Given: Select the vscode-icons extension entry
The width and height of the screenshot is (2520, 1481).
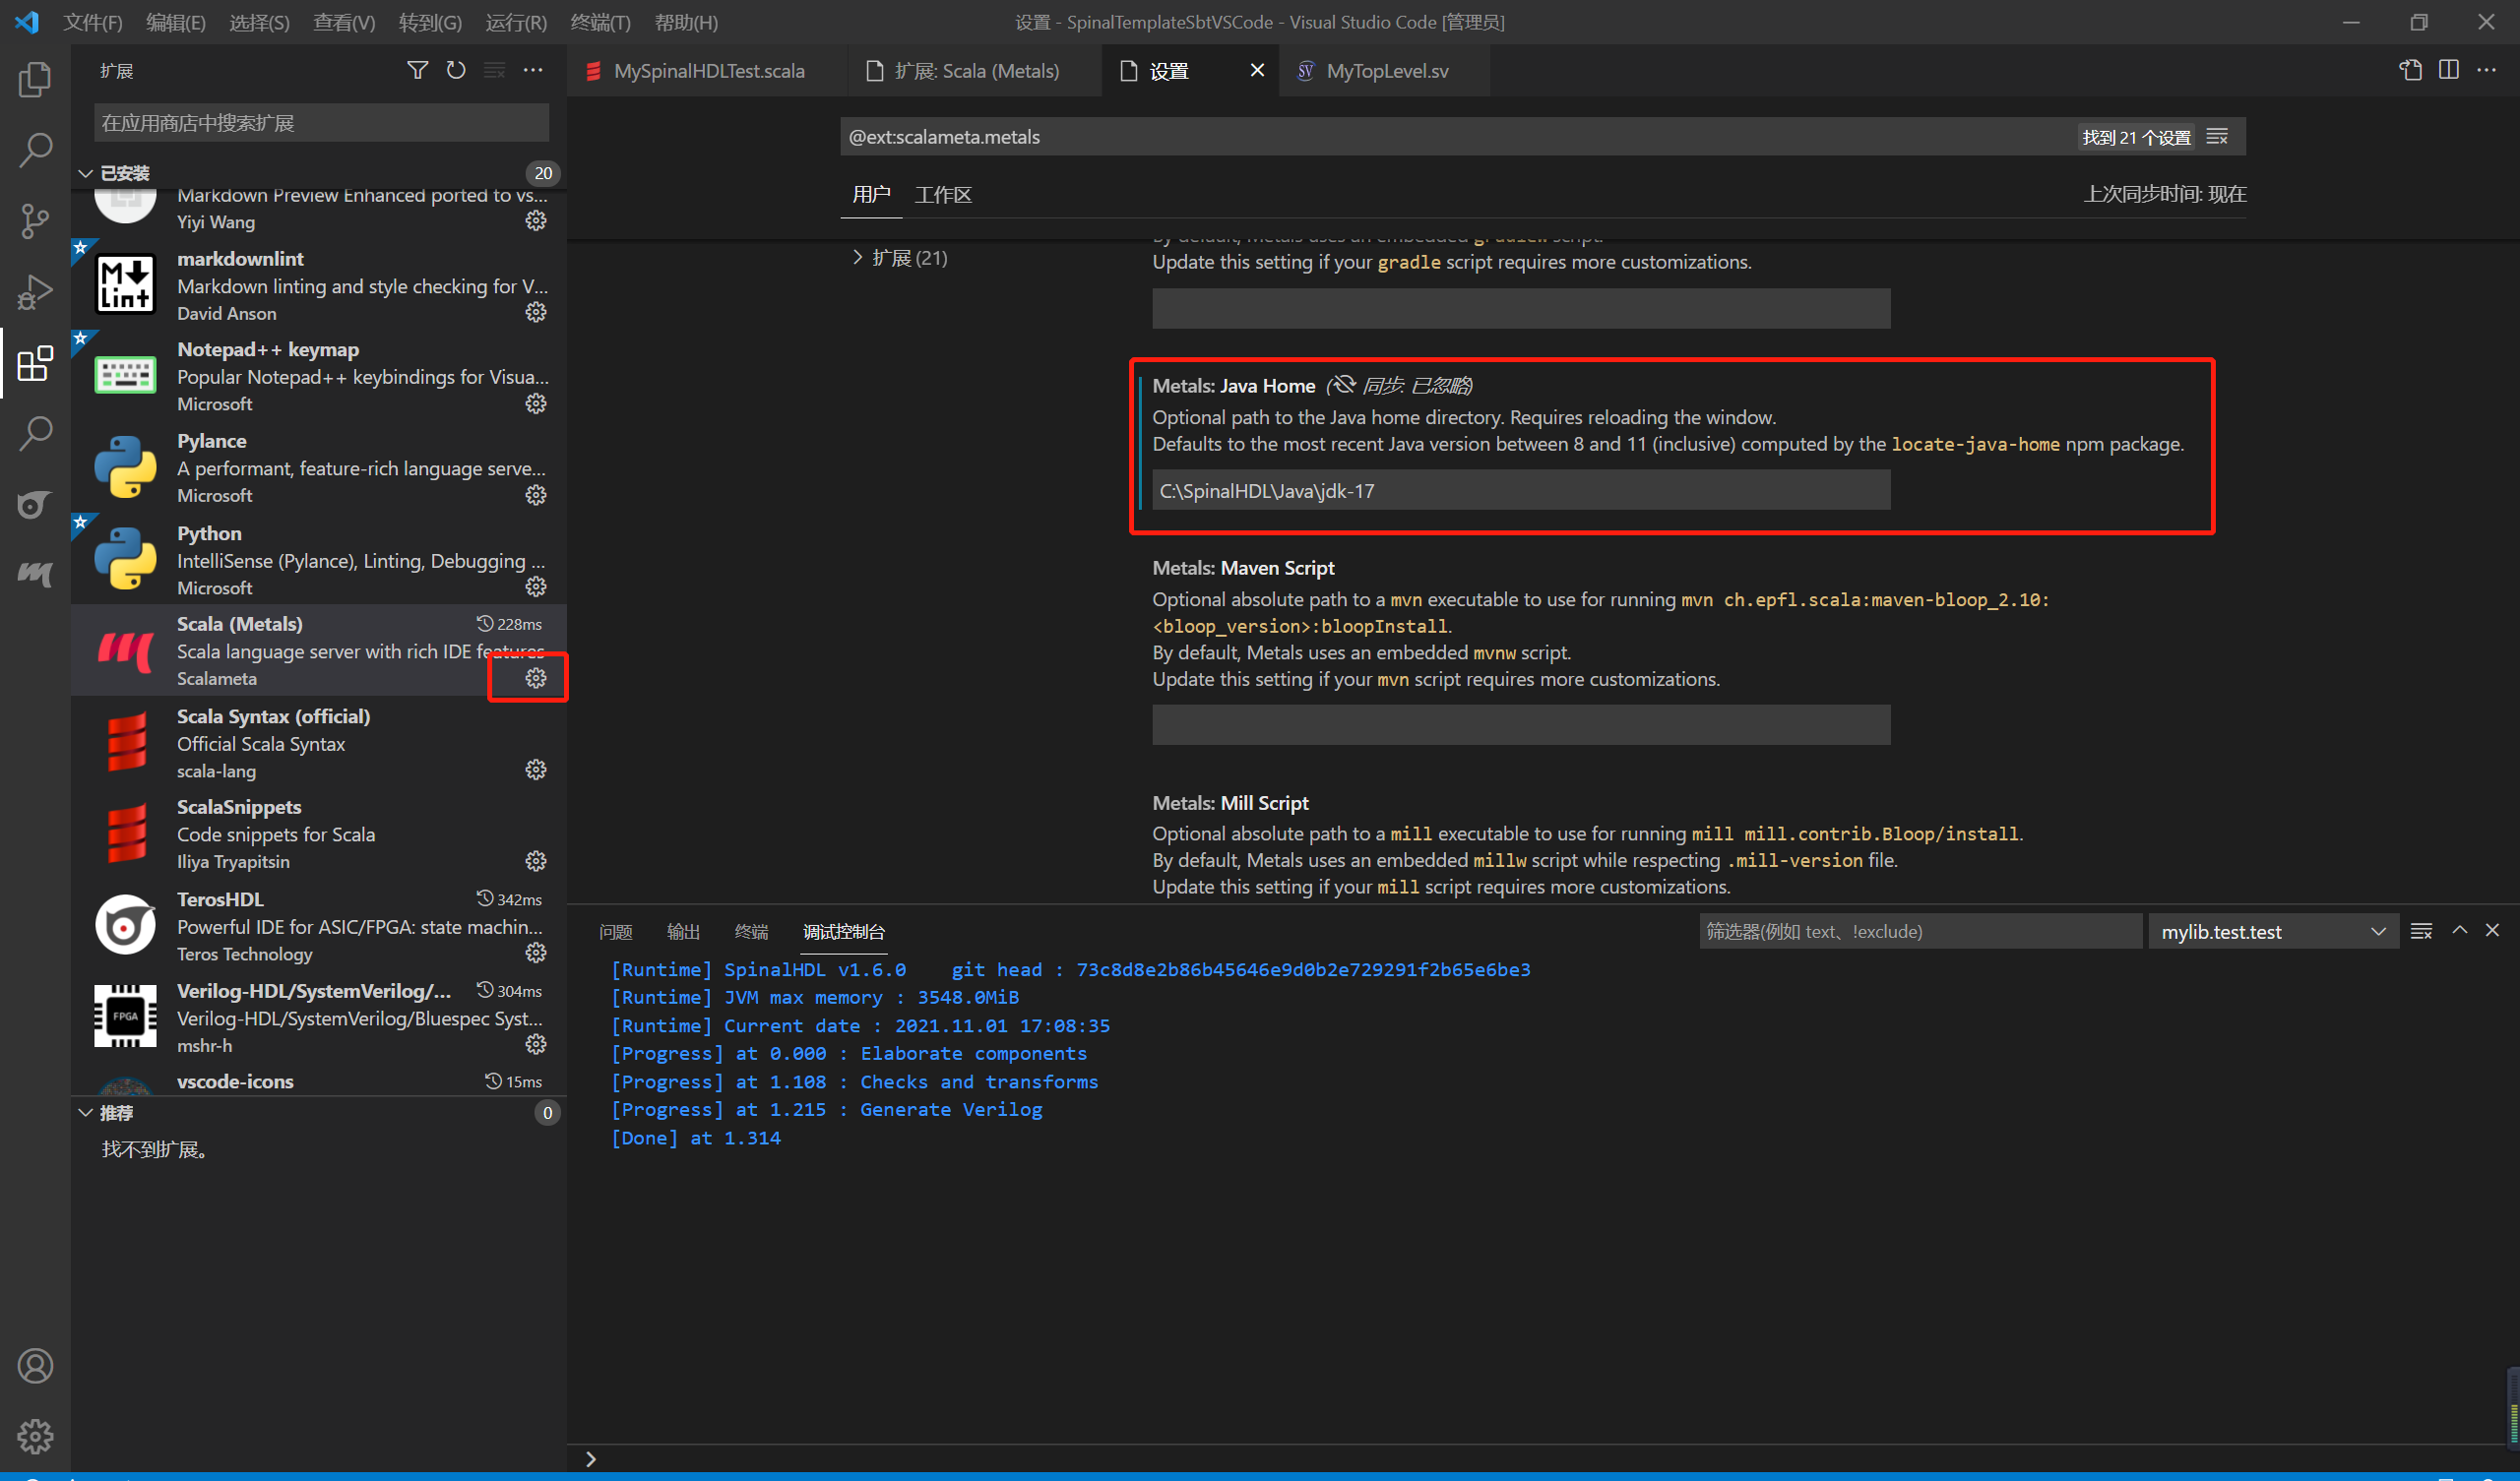Looking at the screenshot, I should point(319,1082).
